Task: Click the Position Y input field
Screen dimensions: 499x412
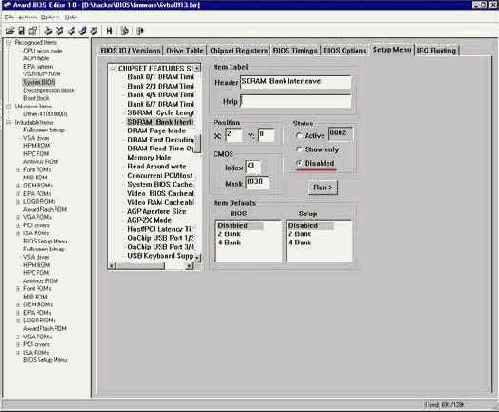Action: tap(266, 135)
